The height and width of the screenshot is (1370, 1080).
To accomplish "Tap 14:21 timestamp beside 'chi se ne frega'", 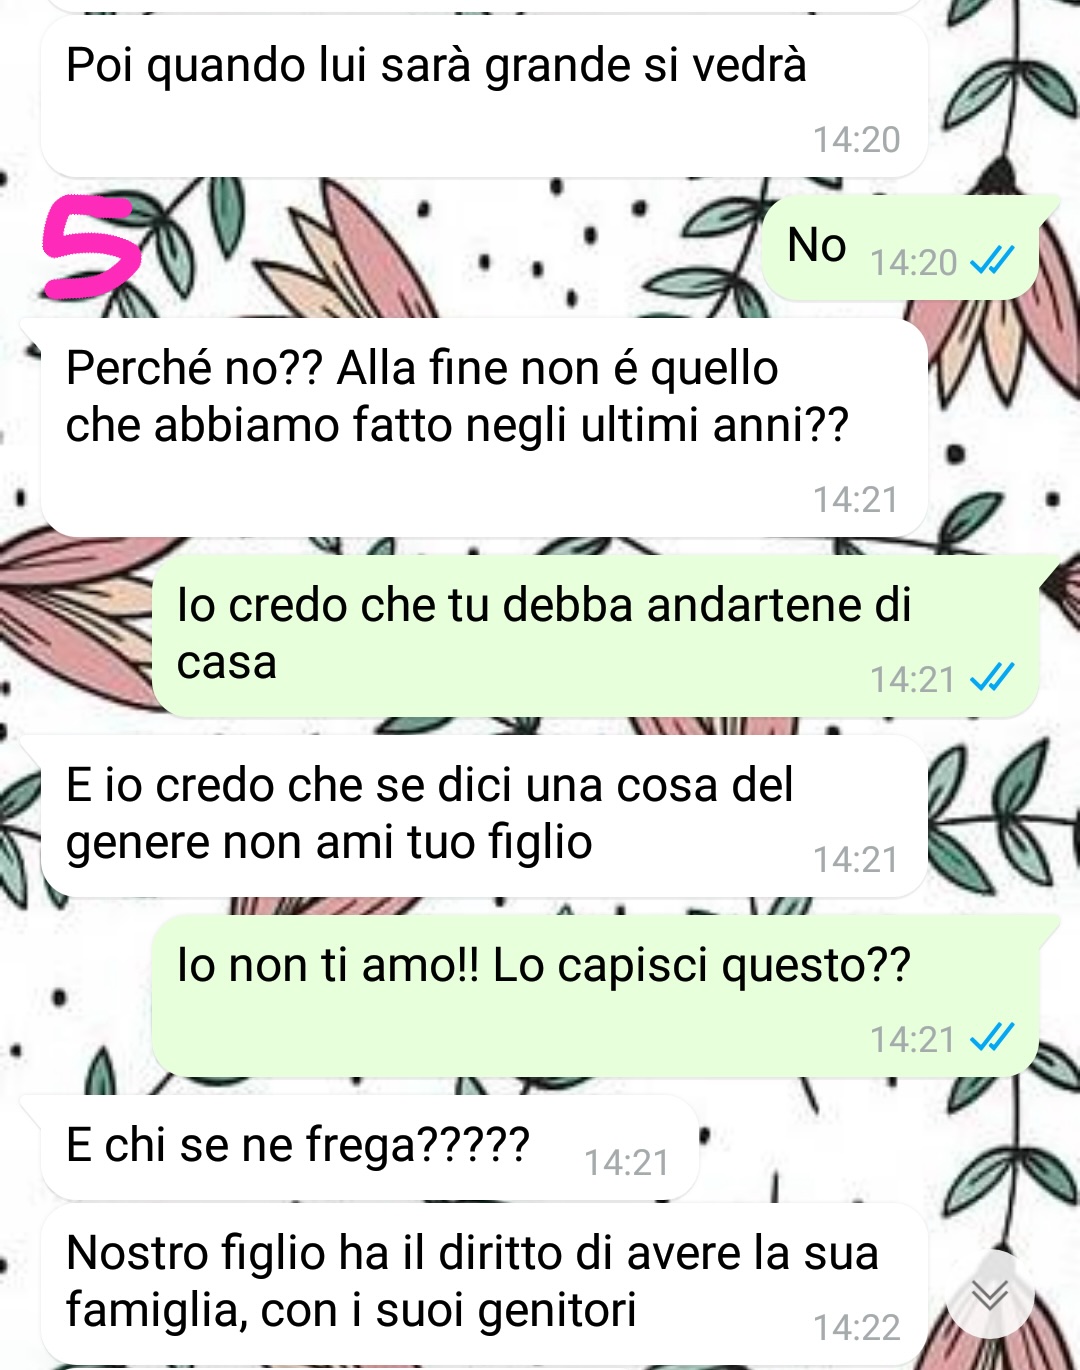I will (627, 1162).
